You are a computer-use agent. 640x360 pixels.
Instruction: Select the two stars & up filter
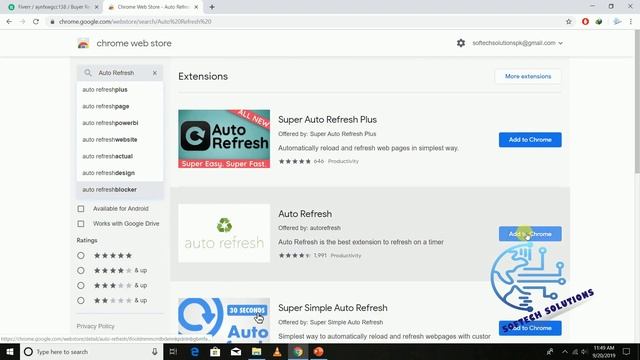click(81, 300)
